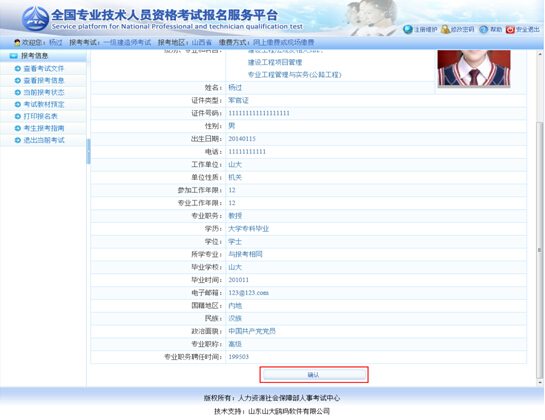Image resolution: width=545 pixels, height=420 pixels.
Task: Click footer text 山东山大鸥玛软件有限公司
Action: click(x=289, y=411)
